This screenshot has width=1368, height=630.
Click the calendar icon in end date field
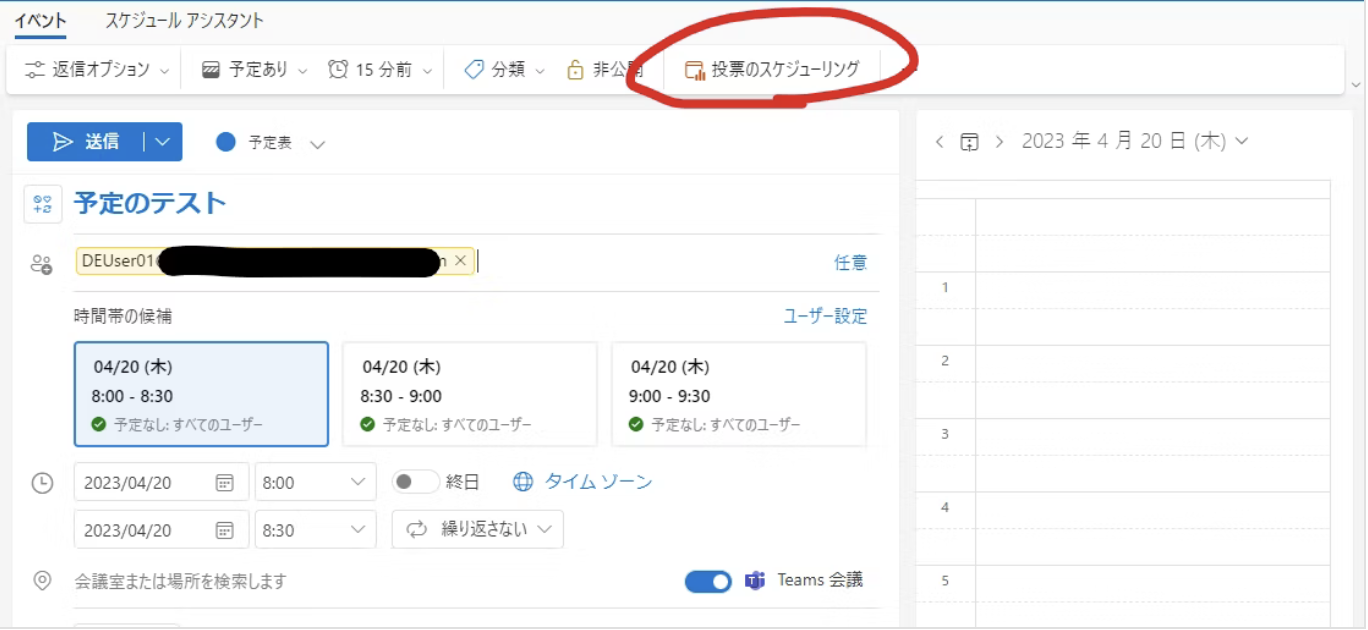tap(225, 531)
